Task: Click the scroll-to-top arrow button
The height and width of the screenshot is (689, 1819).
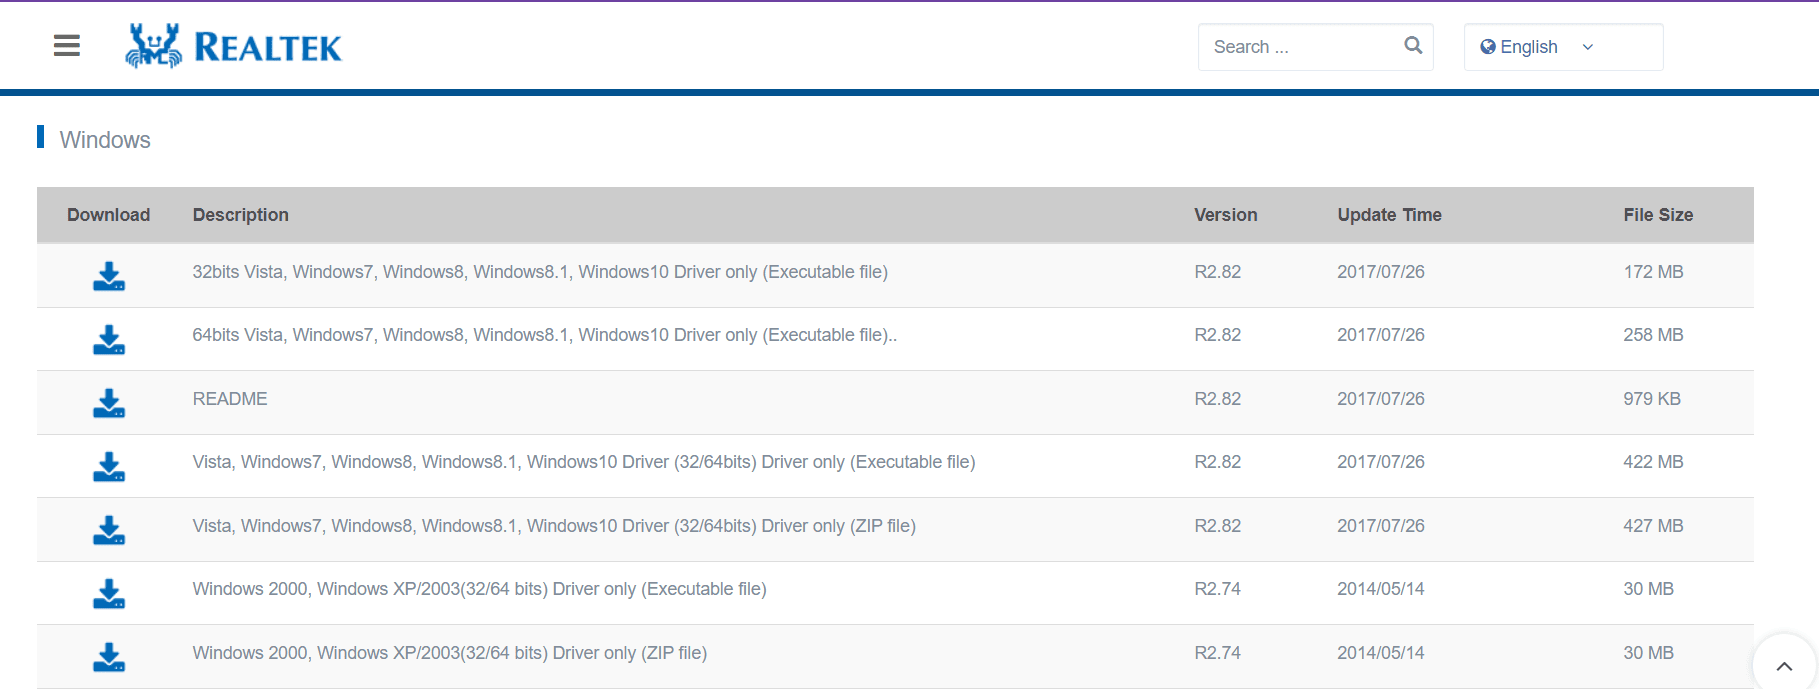Action: (x=1784, y=665)
